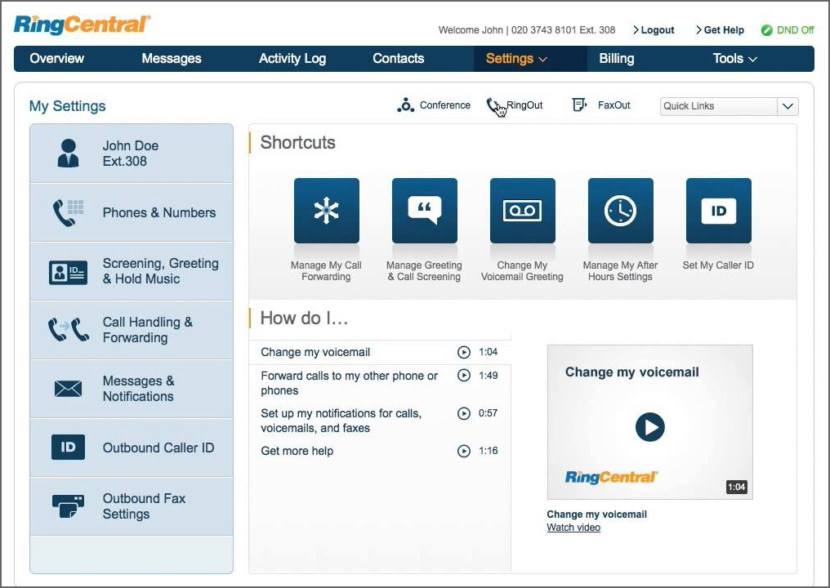Go to the Overview tab
830x588 pixels.
point(57,59)
